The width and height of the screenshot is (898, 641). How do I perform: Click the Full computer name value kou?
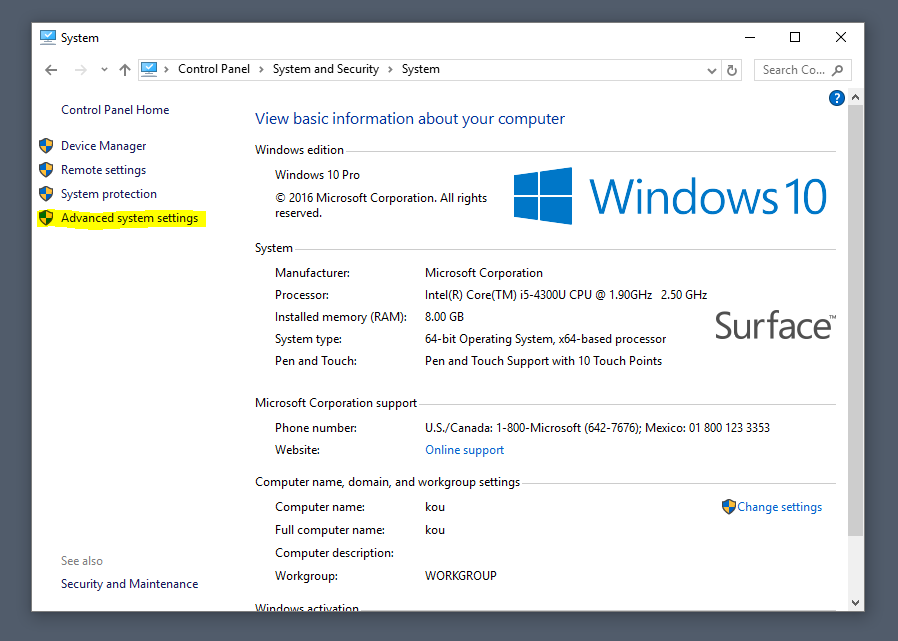(435, 529)
